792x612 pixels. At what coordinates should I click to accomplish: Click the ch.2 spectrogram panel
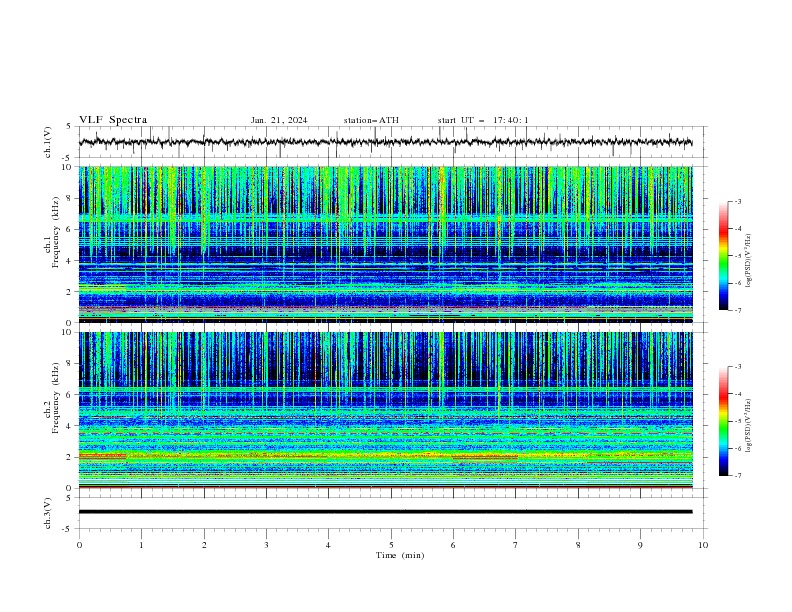tap(385, 410)
